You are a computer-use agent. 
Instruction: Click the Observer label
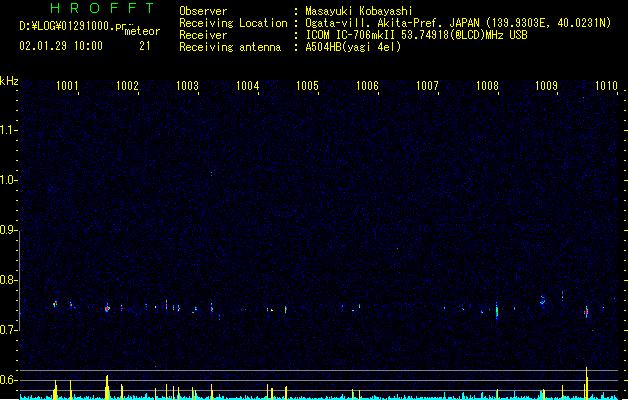(x=203, y=11)
